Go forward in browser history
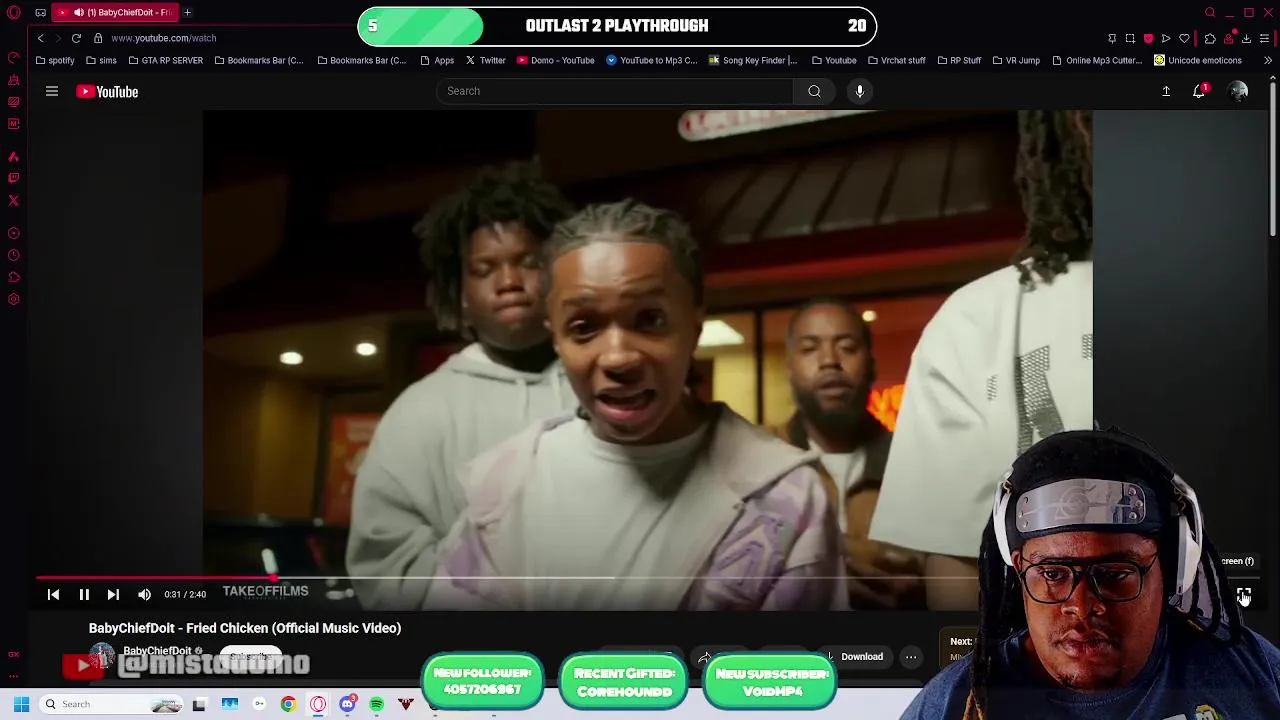This screenshot has width=1280, height=720. (58, 38)
